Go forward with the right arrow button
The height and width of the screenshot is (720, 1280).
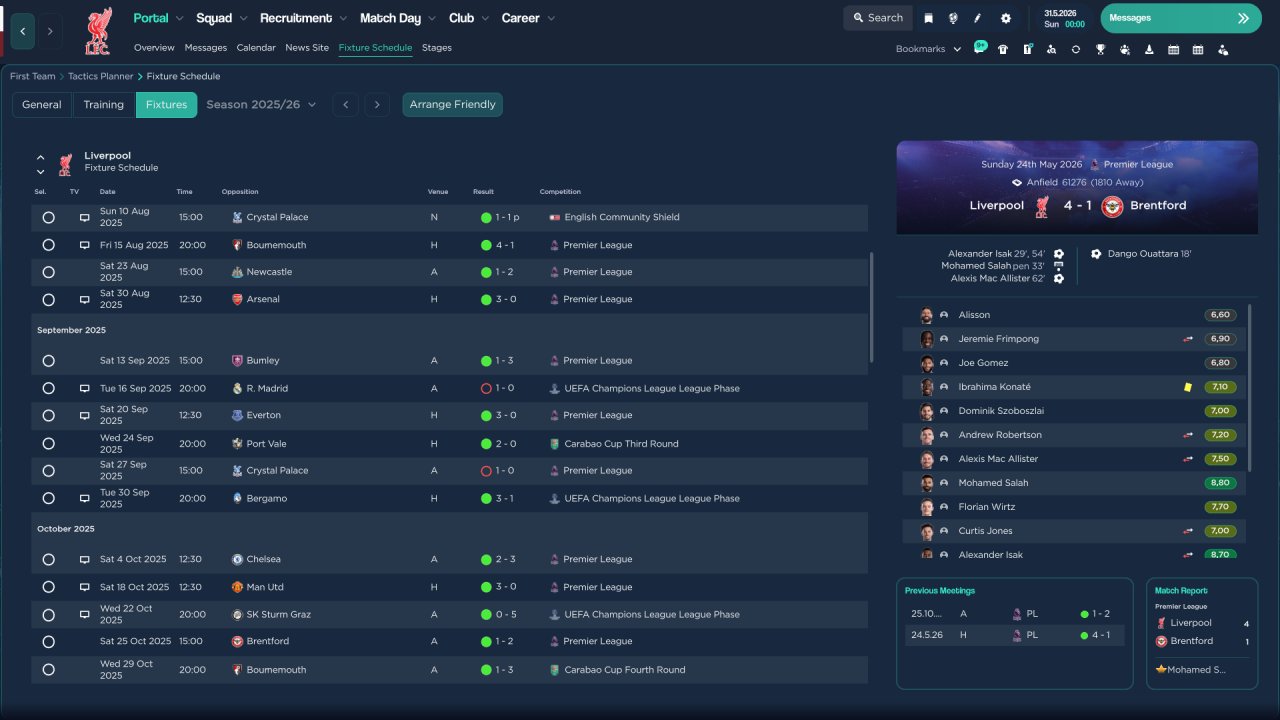tap(50, 31)
